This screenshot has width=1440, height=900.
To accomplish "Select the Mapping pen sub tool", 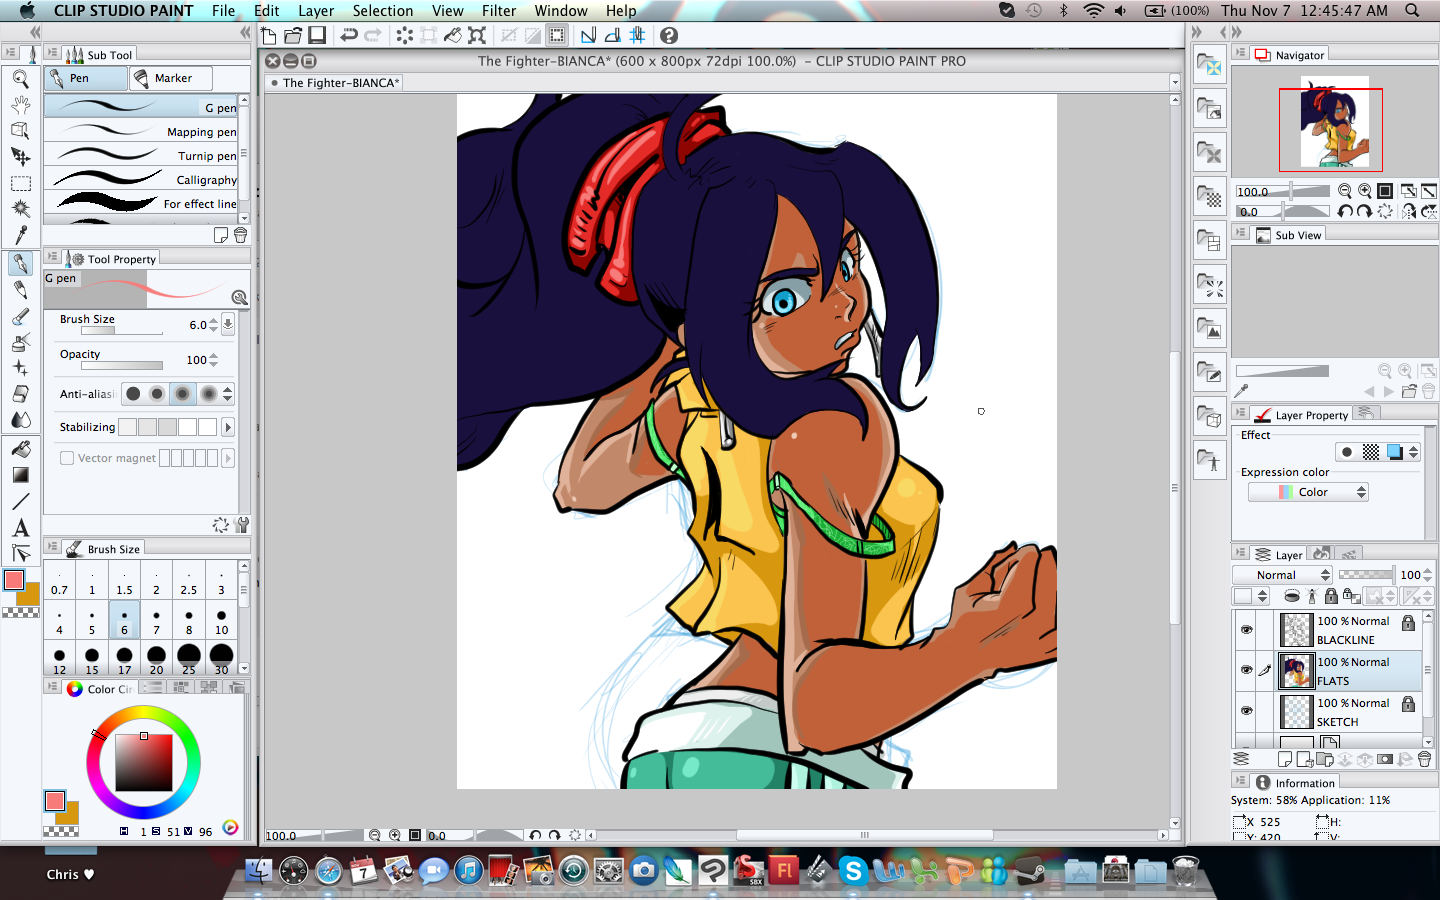I will pos(141,131).
